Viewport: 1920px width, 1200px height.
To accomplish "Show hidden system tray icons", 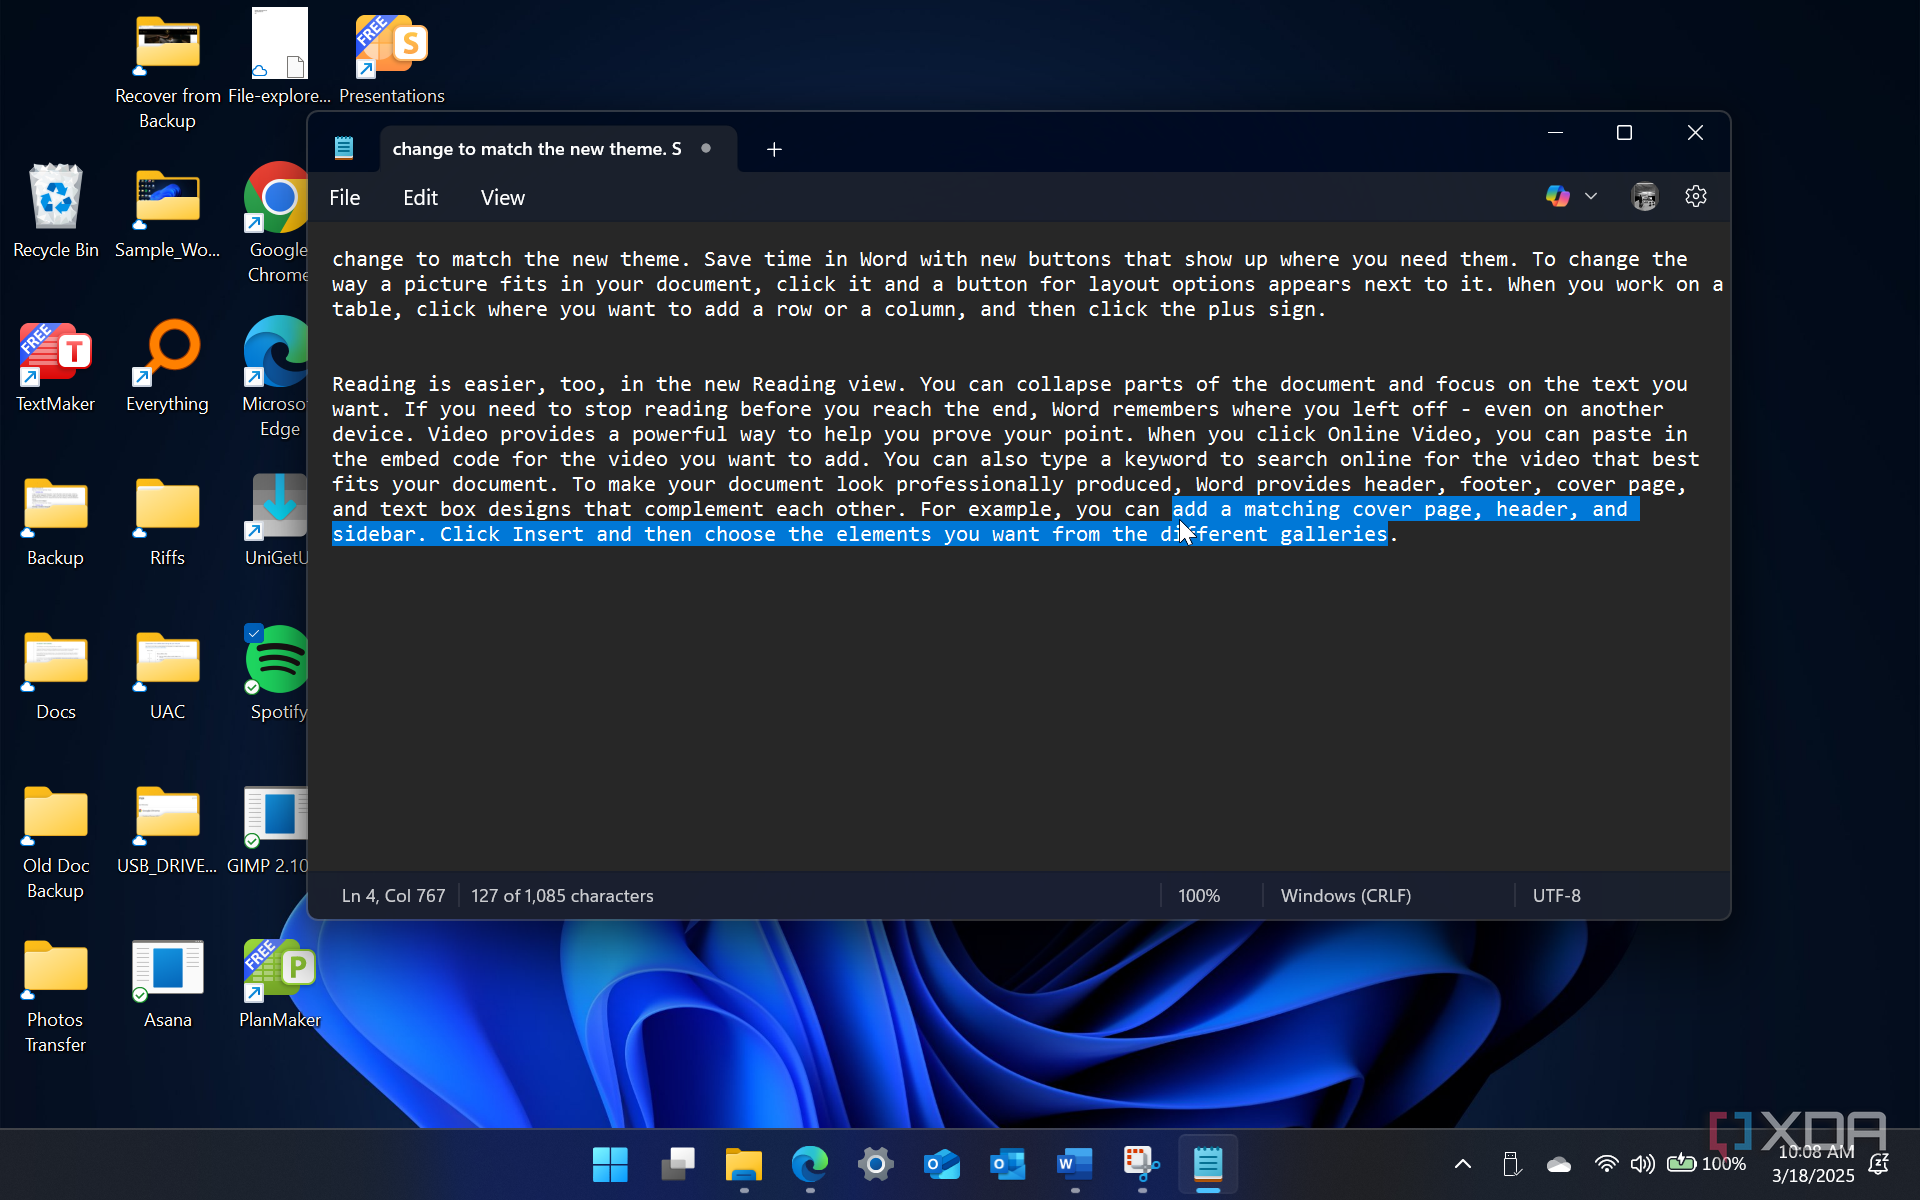I will click(x=1463, y=1164).
